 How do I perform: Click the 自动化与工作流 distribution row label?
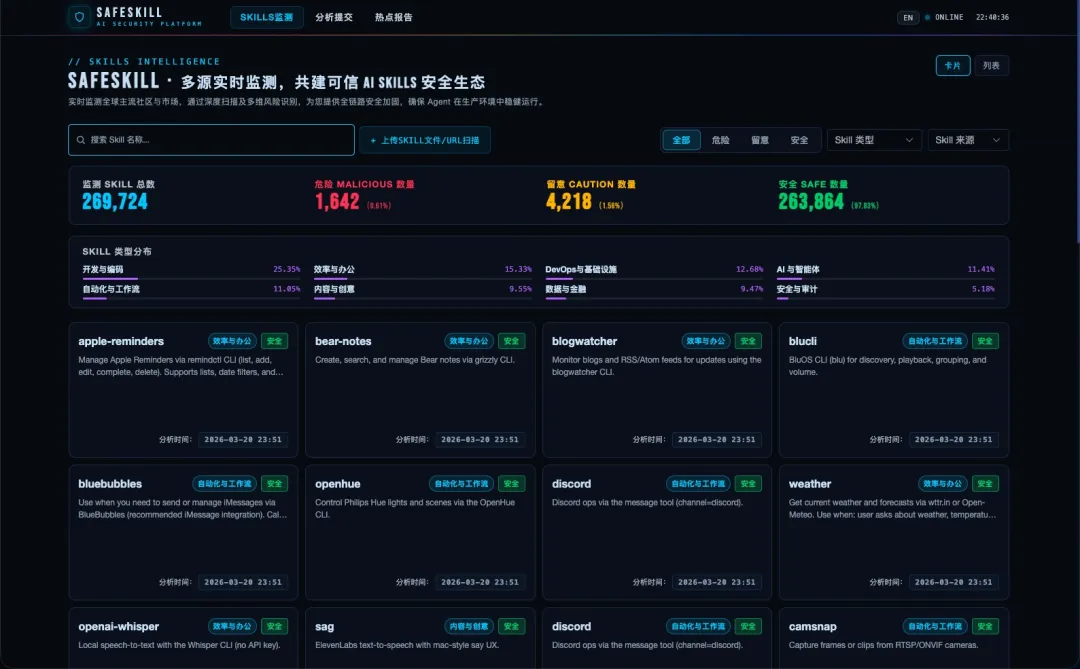pos(111,289)
